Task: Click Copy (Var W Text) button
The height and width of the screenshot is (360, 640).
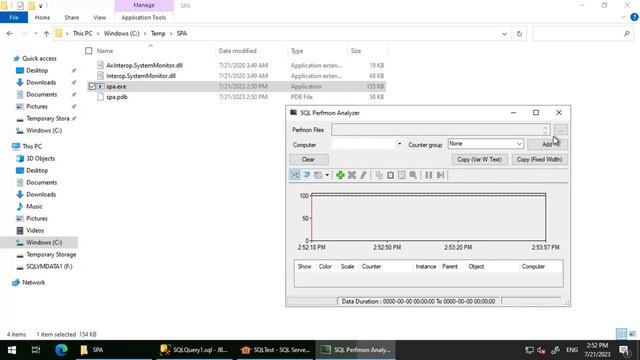Action: pyautogui.click(x=480, y=160)
